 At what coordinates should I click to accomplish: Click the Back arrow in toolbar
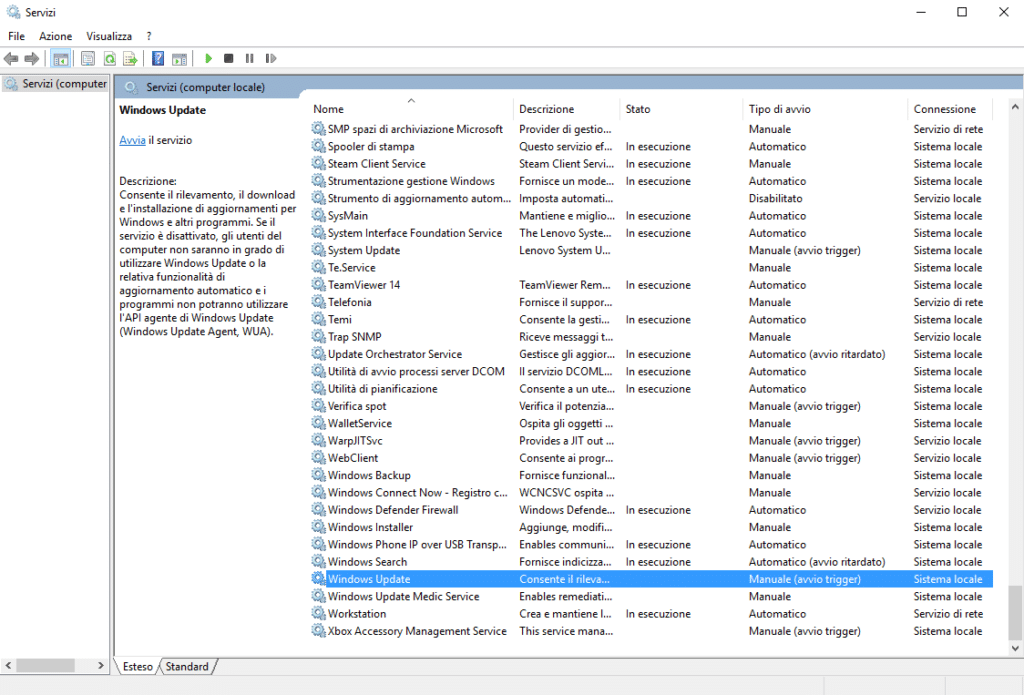point(11,59)
